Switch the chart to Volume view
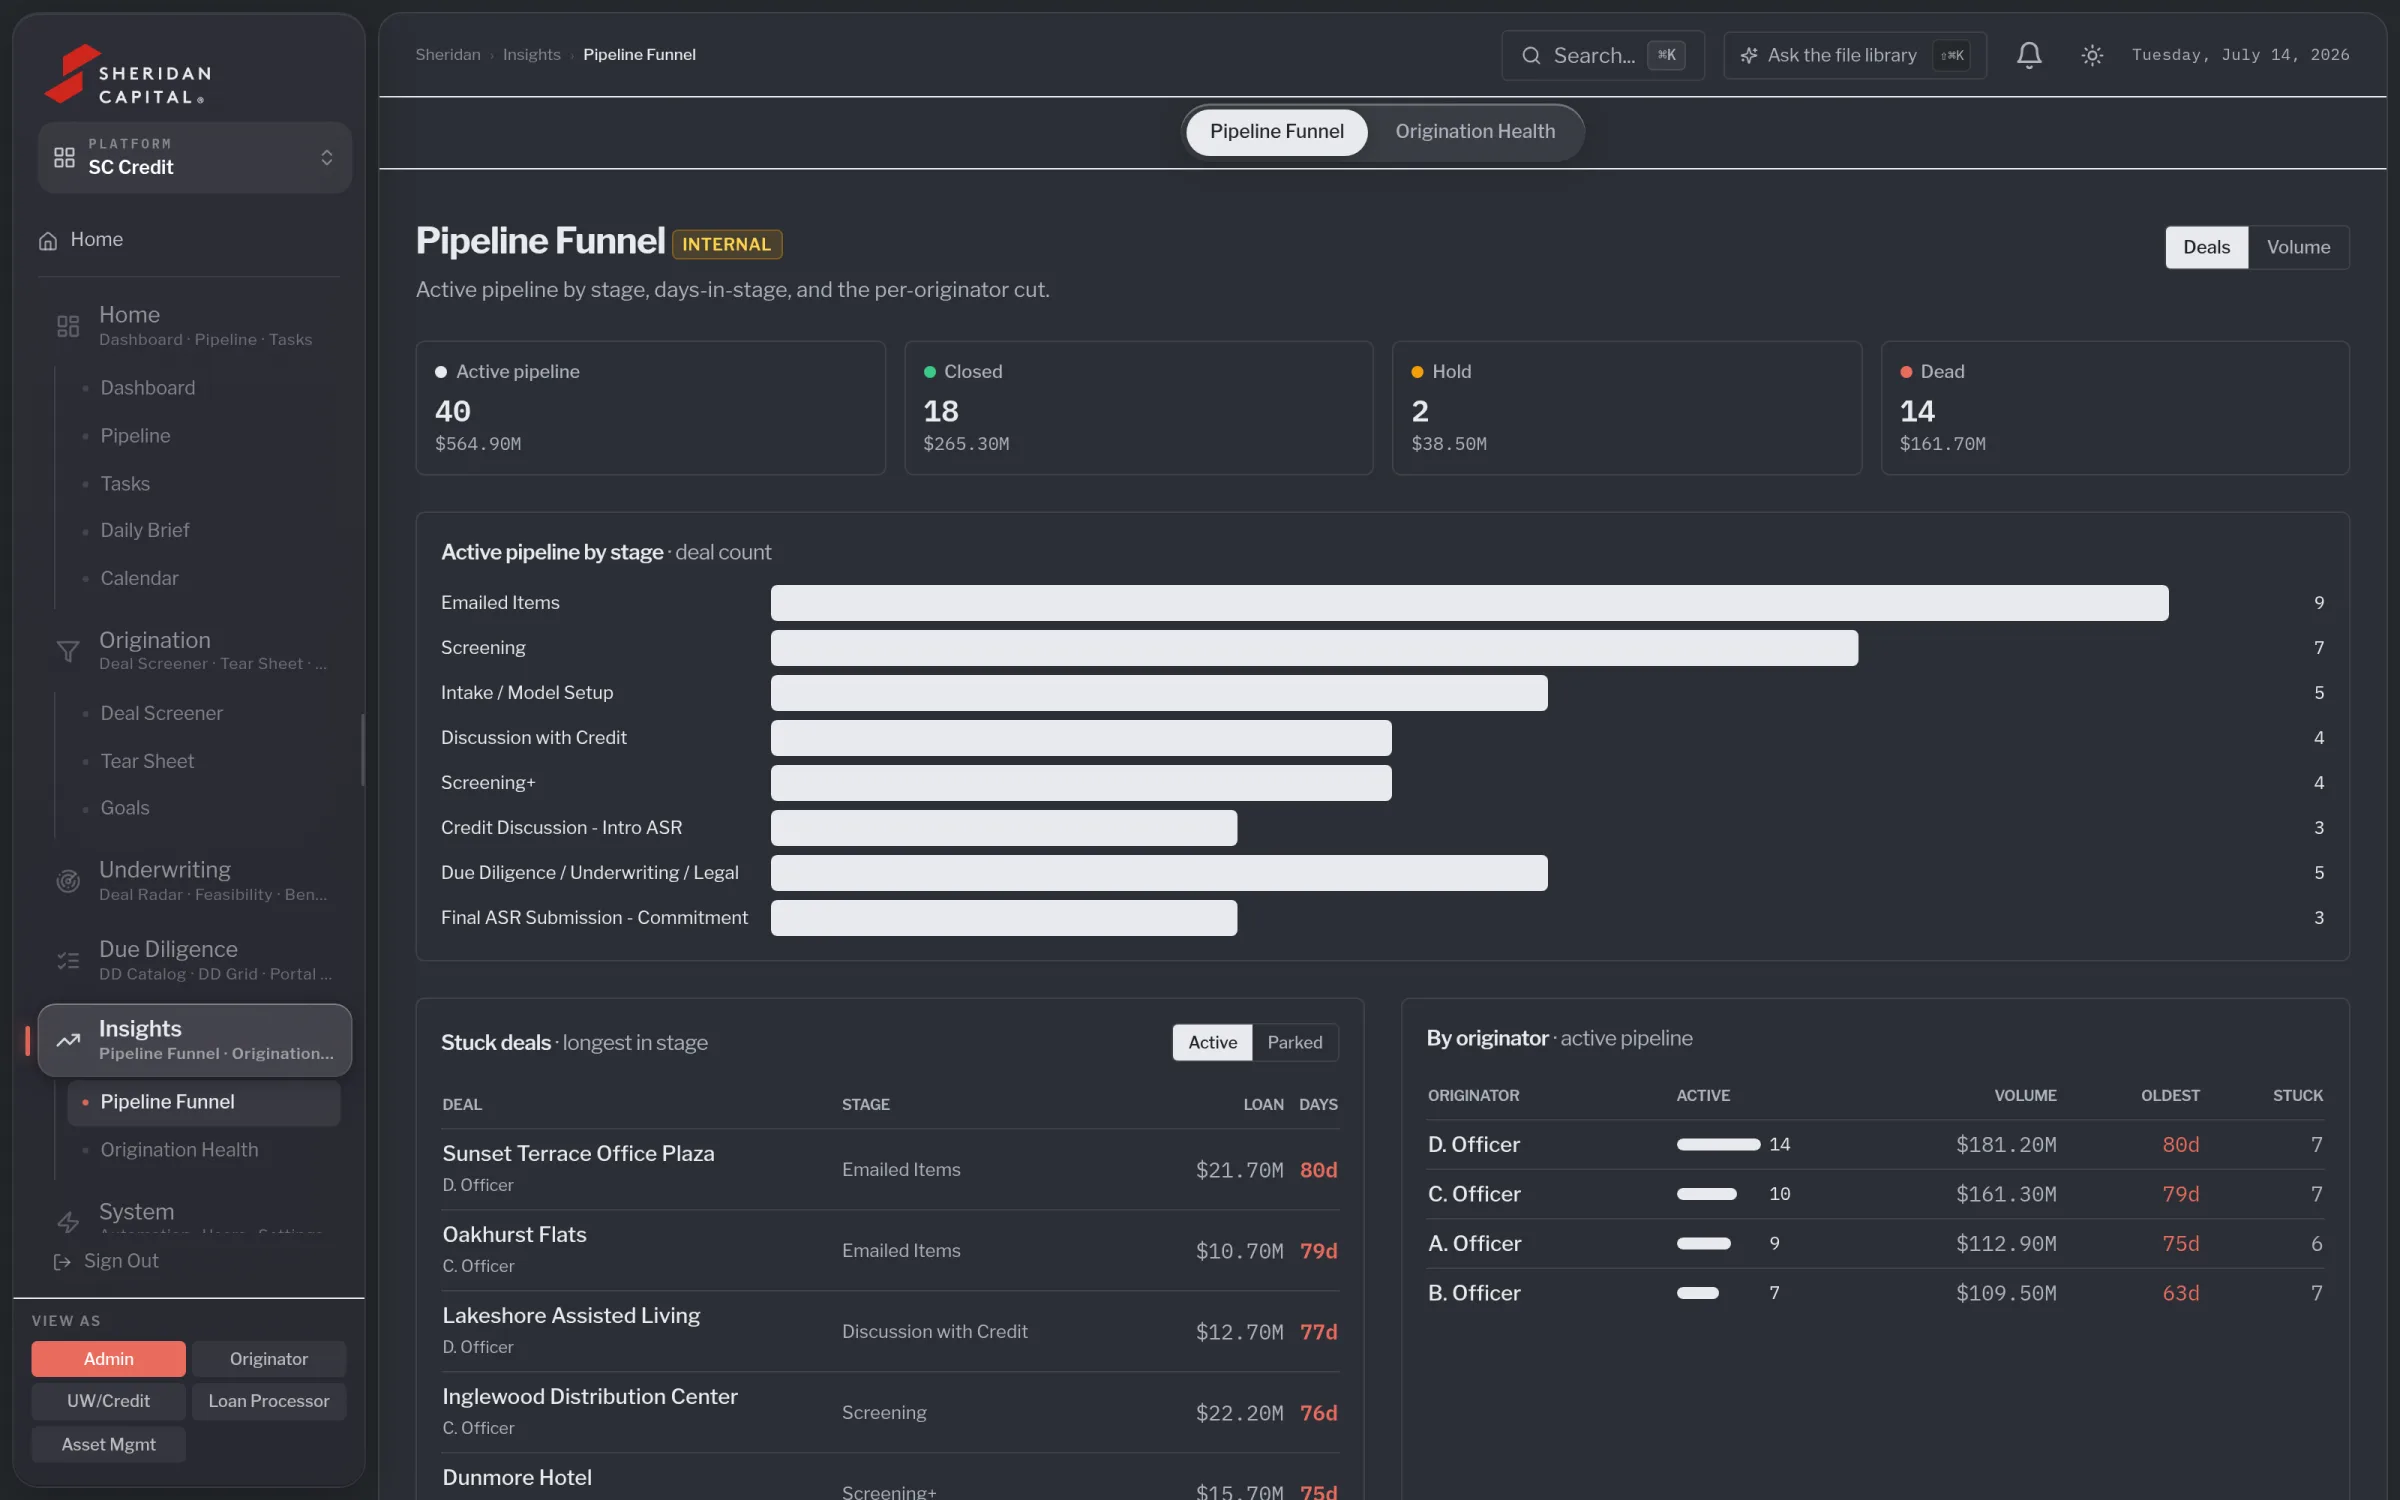 point(2298,247)
